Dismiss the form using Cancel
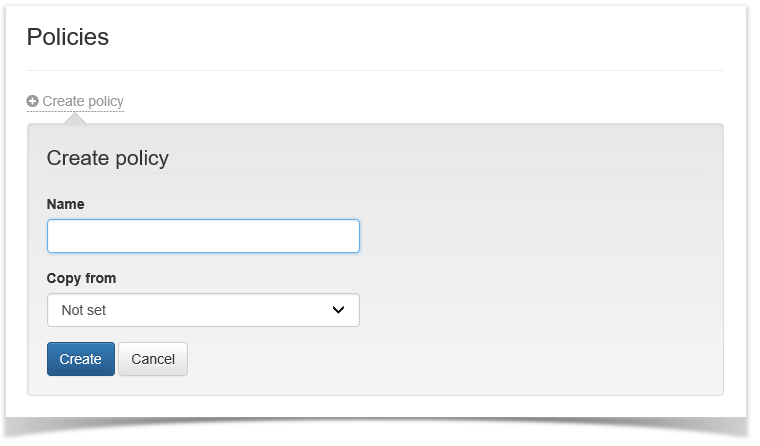This screenshot has width=760, height=446. [x=153, y=359]
